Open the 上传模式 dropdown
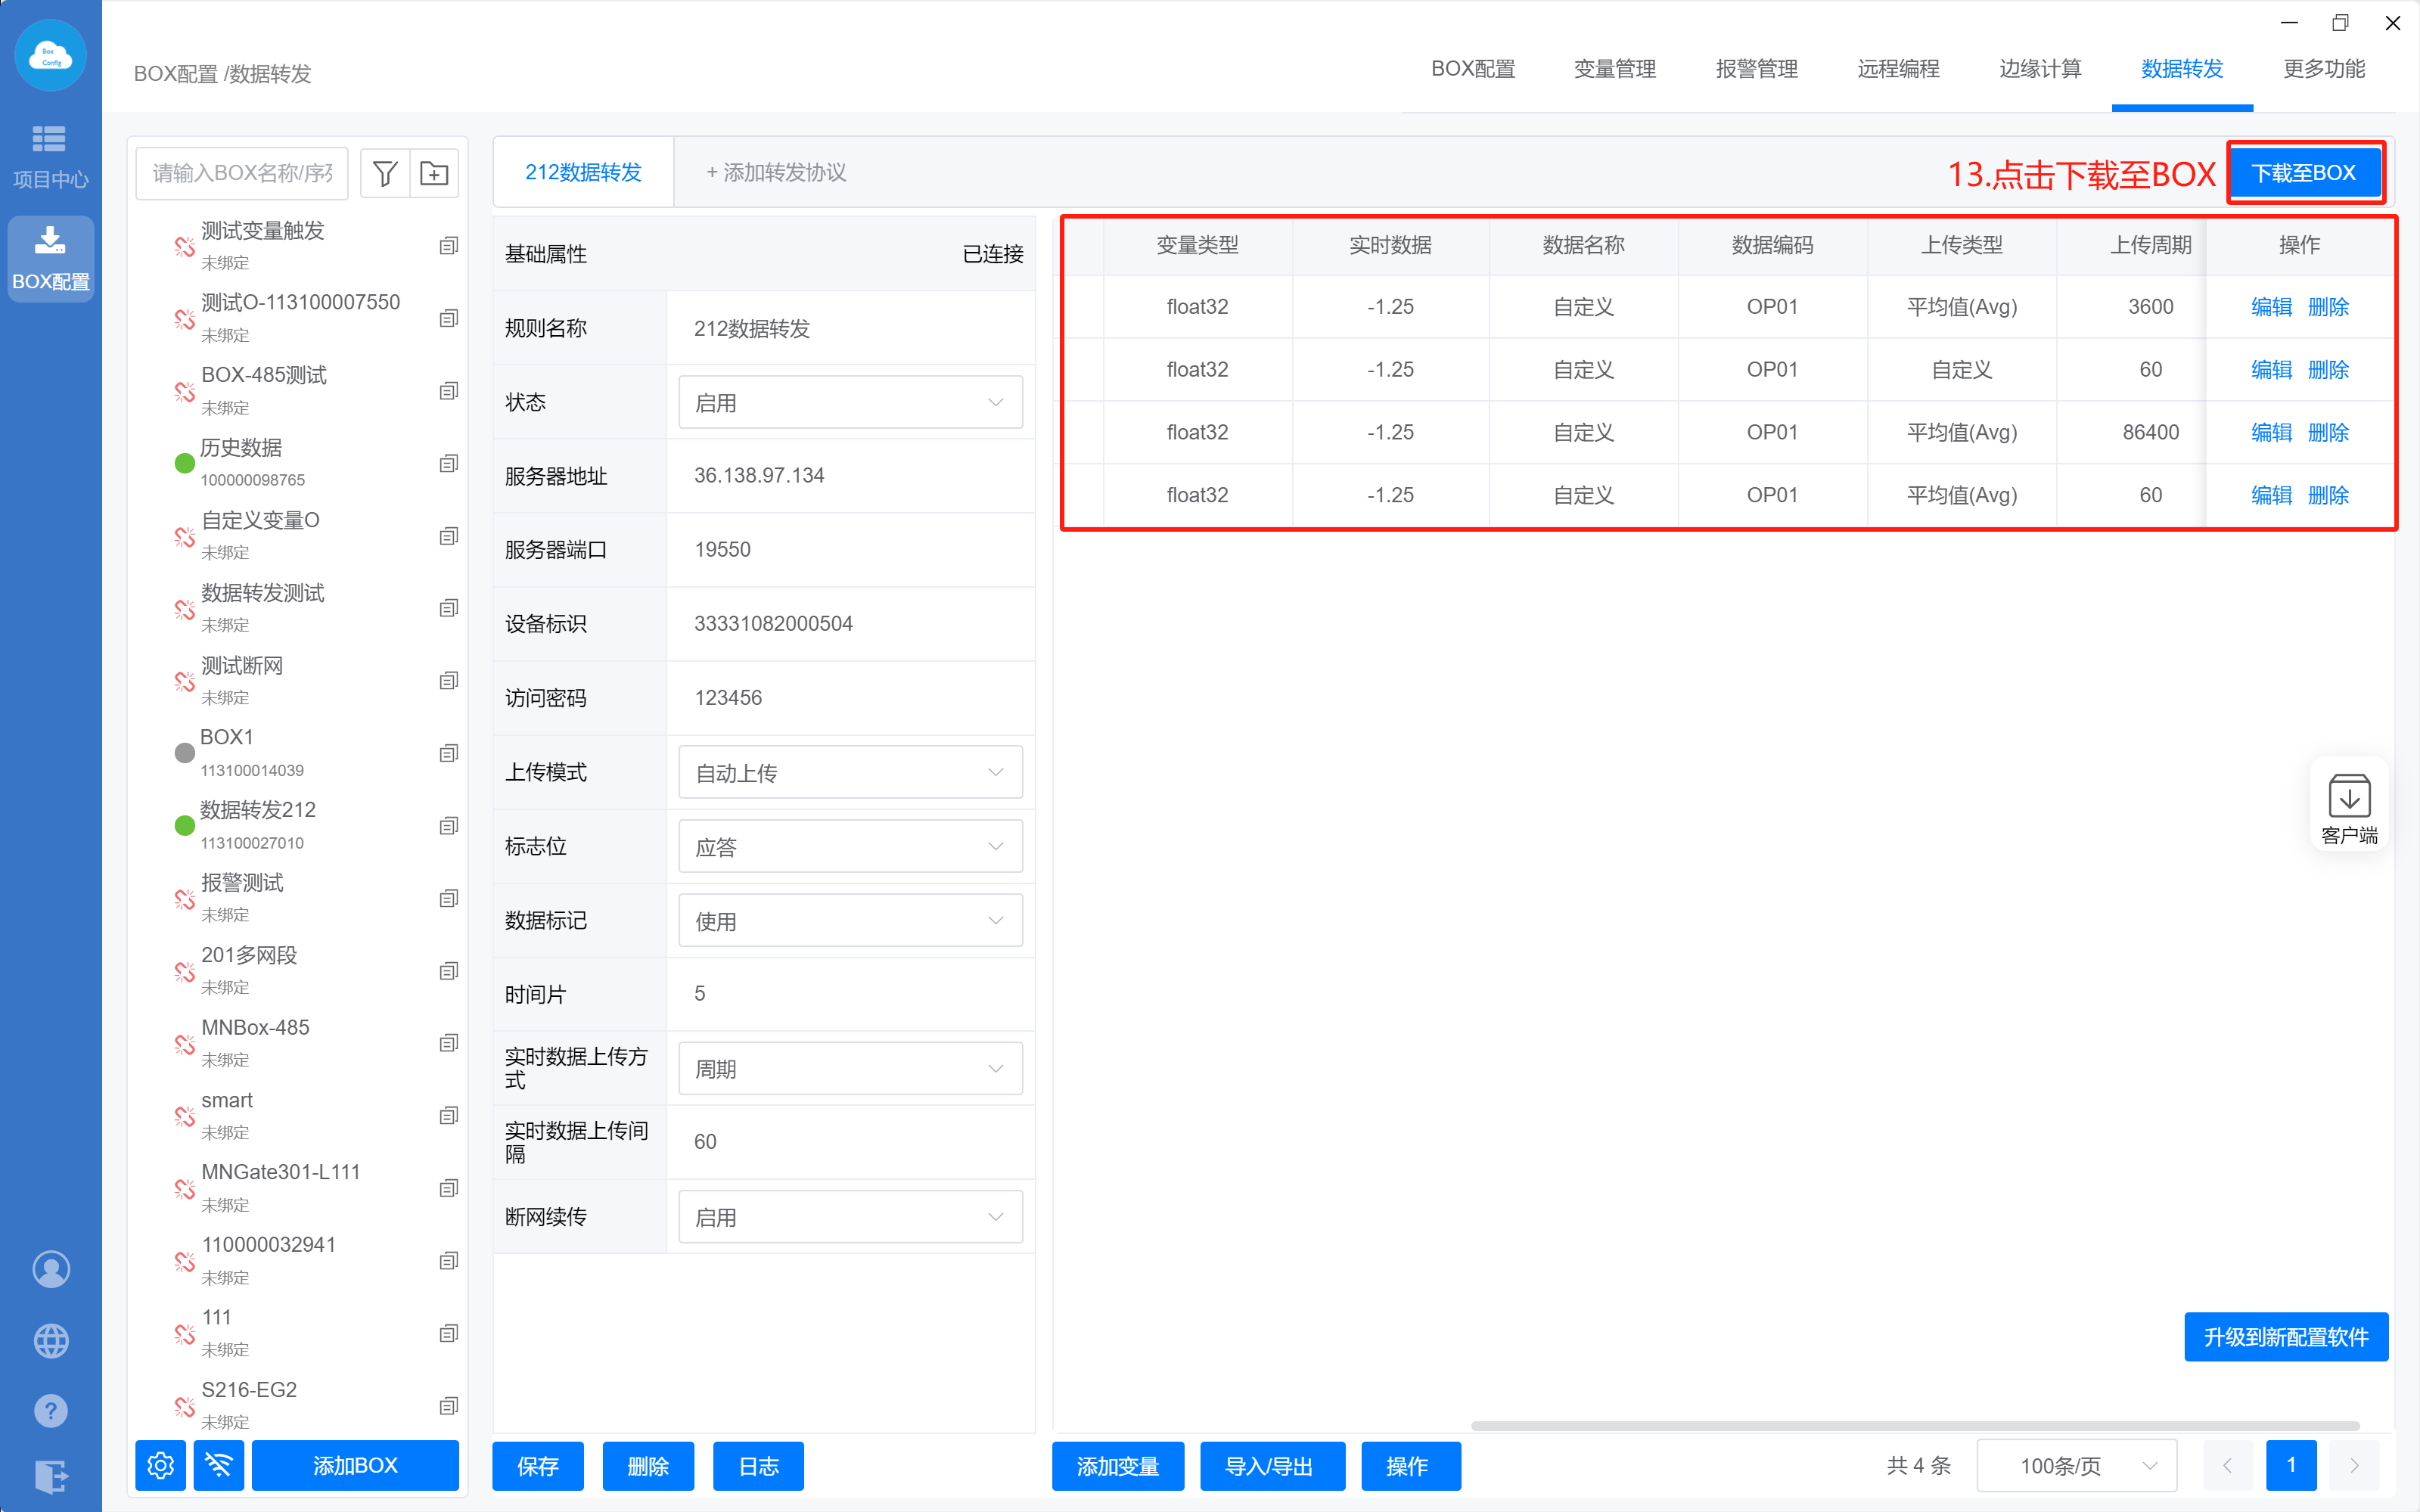2420x1512 pixels. coord(850,772)
